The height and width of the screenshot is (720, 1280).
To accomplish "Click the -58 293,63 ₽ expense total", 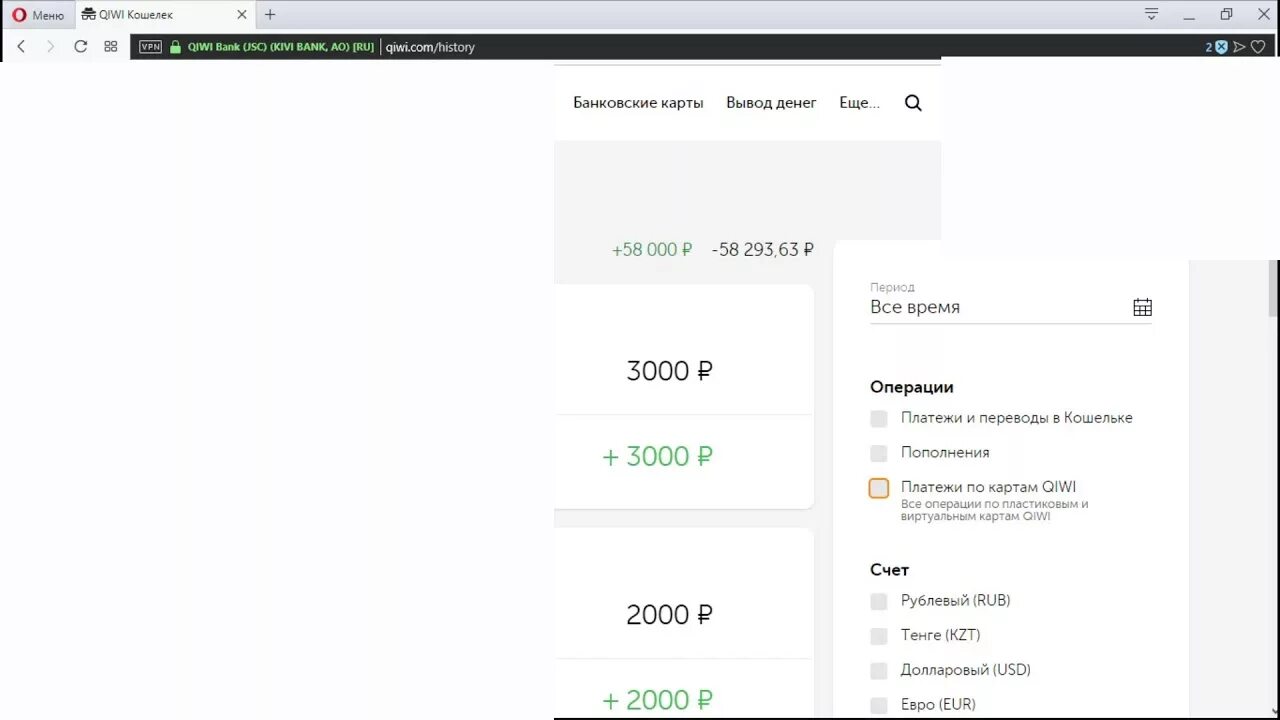I will tap(763, 250).
